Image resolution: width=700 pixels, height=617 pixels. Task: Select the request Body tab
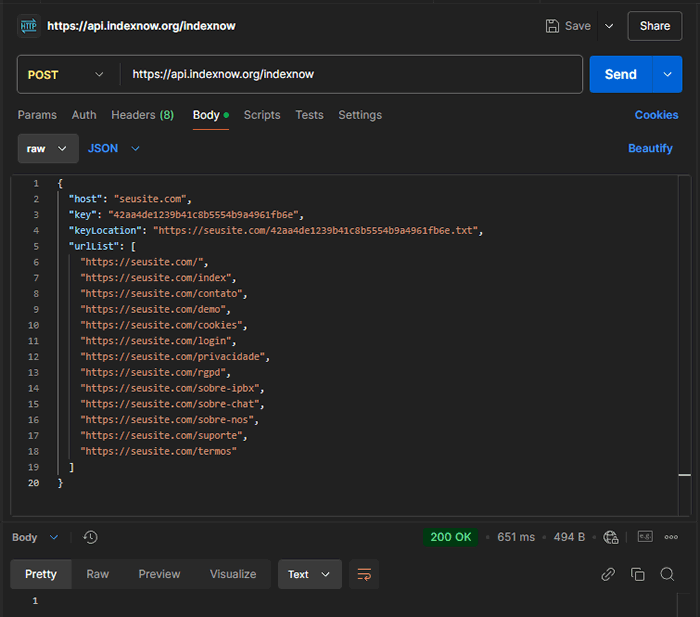click(211, 115)
